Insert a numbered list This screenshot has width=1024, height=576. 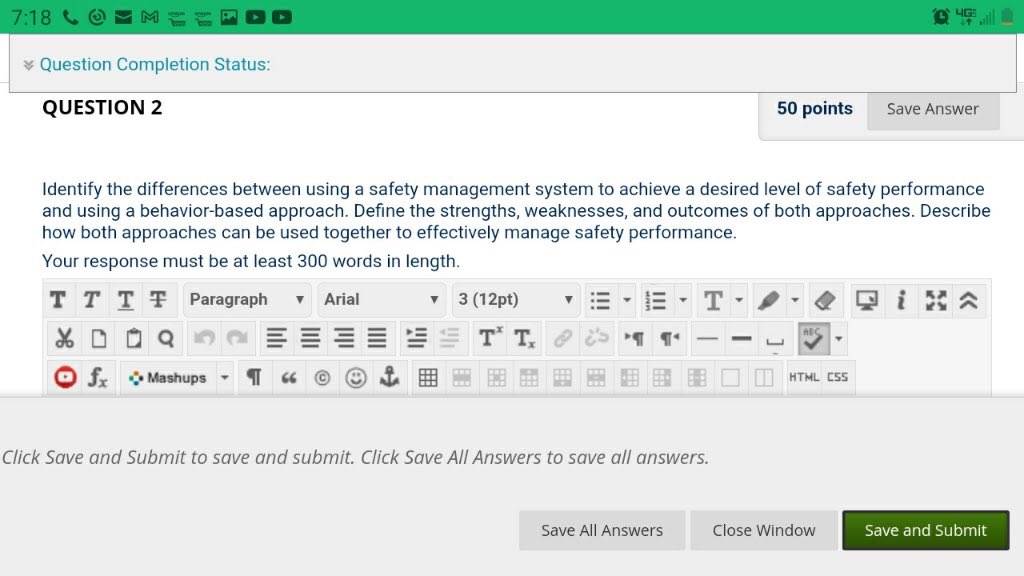[656, 300]
